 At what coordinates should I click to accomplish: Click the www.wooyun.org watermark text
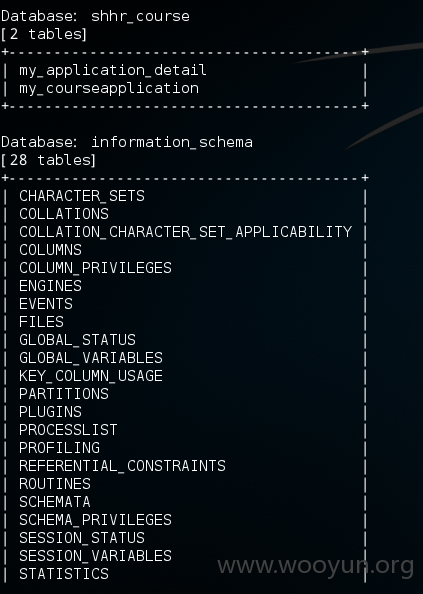click(x=315, y=566)
